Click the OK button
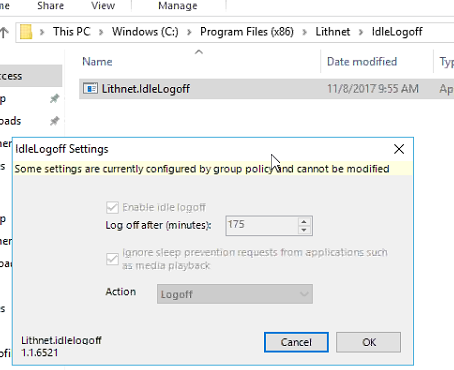The height and width of the screenshot is (370, 454). (369, 342)
